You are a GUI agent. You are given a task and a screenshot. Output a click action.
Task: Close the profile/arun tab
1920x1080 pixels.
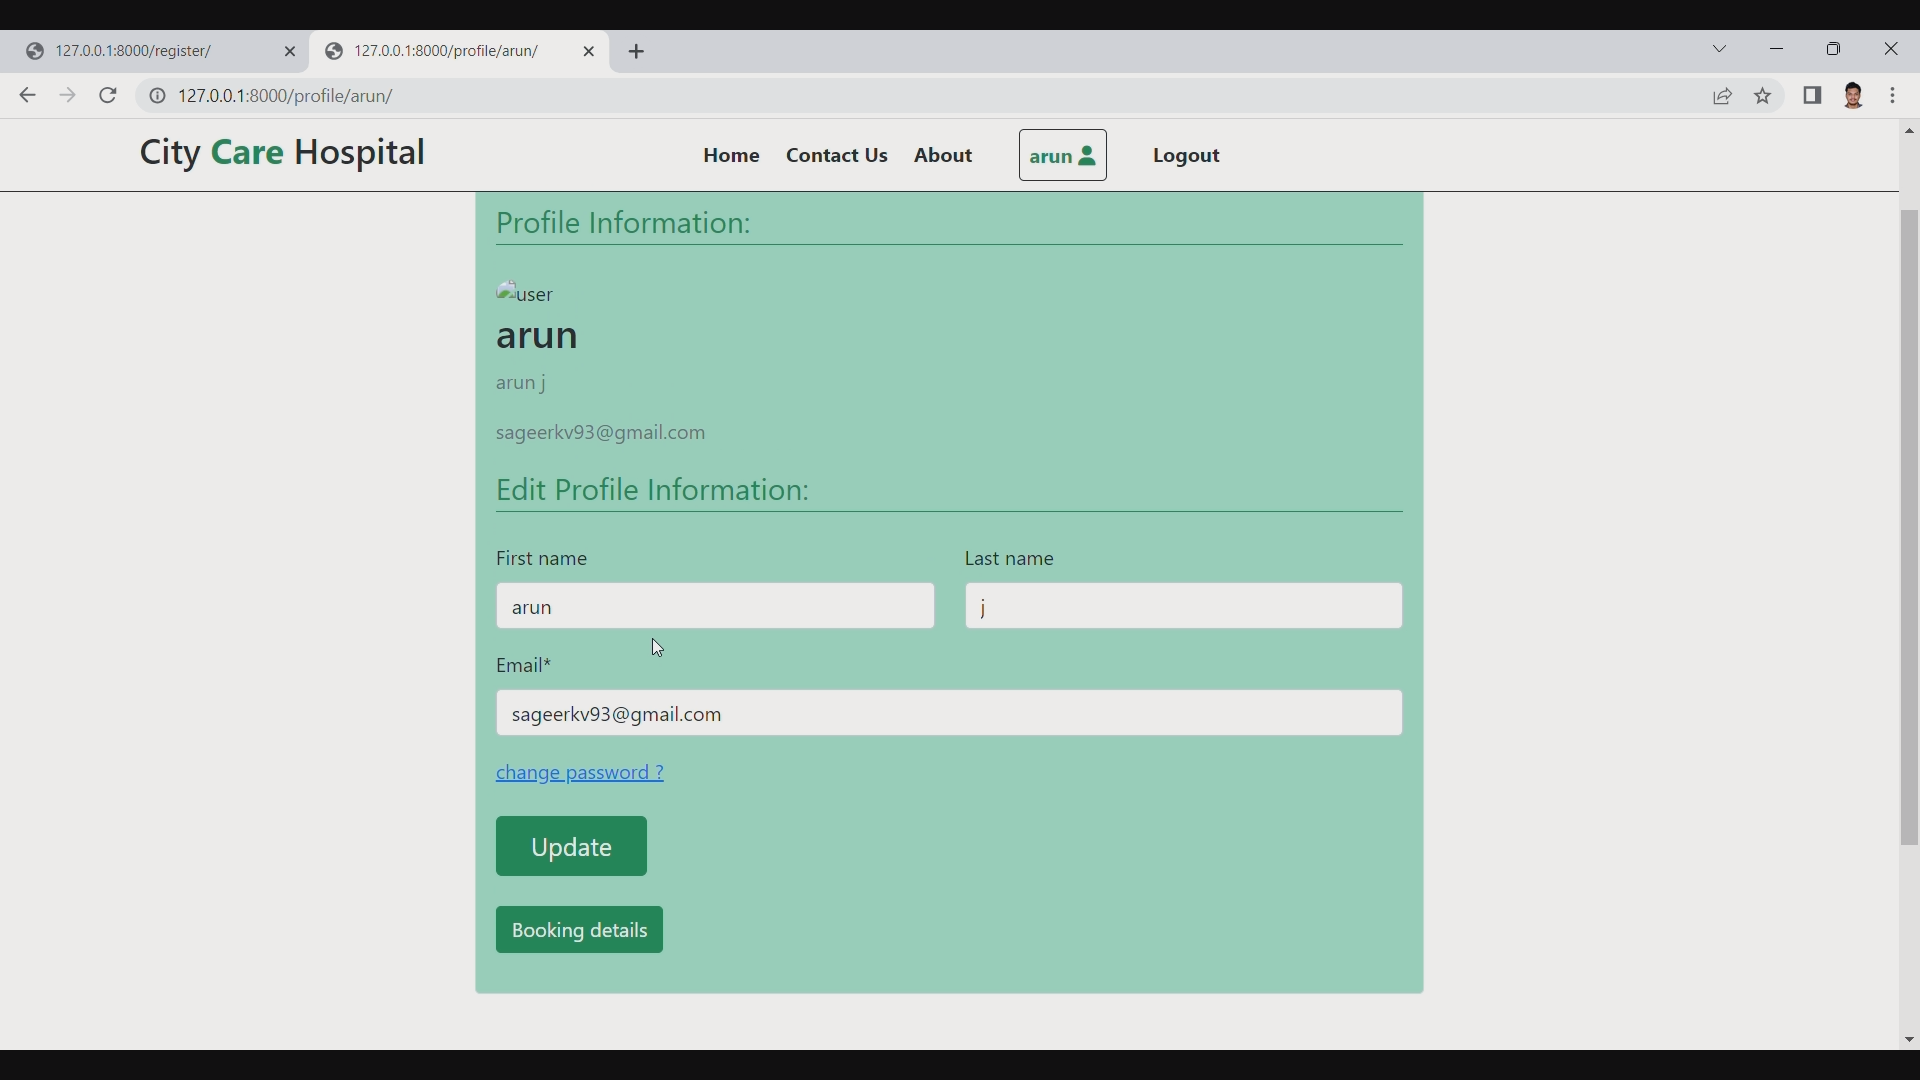(591, 51)
